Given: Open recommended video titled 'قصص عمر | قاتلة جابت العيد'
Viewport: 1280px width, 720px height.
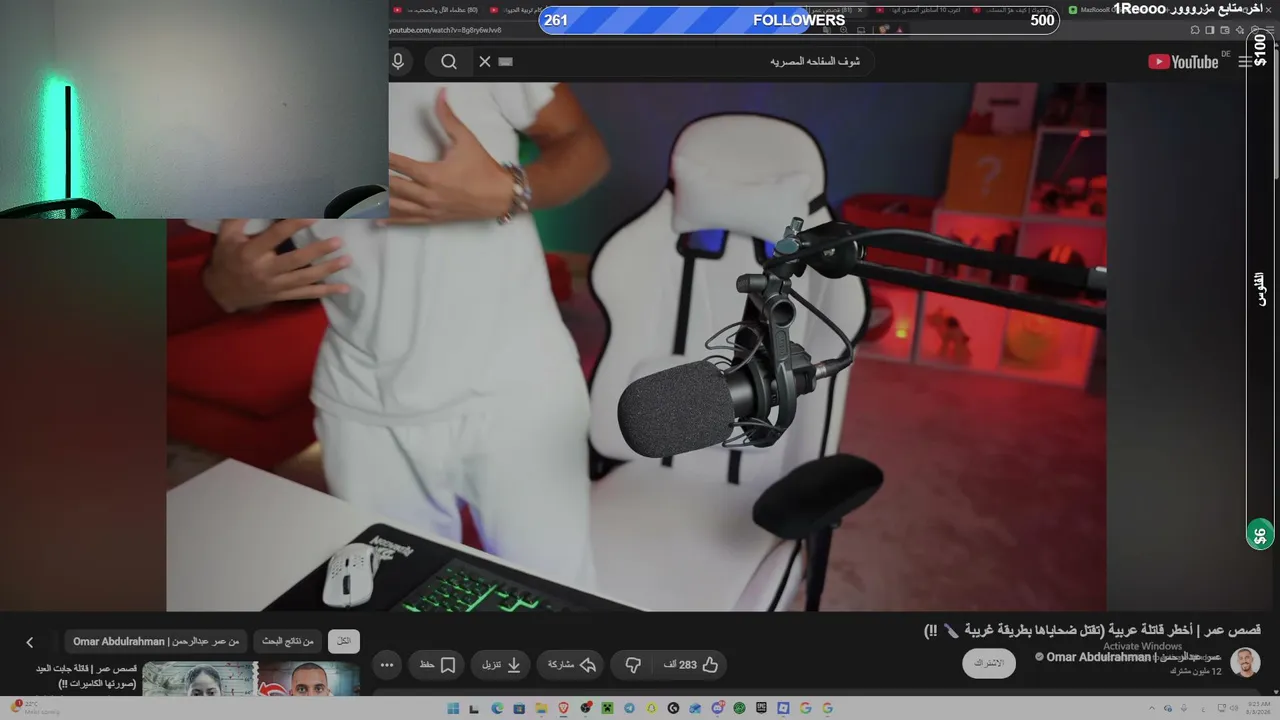Looking at the screenshot, I should pos(85,676).
